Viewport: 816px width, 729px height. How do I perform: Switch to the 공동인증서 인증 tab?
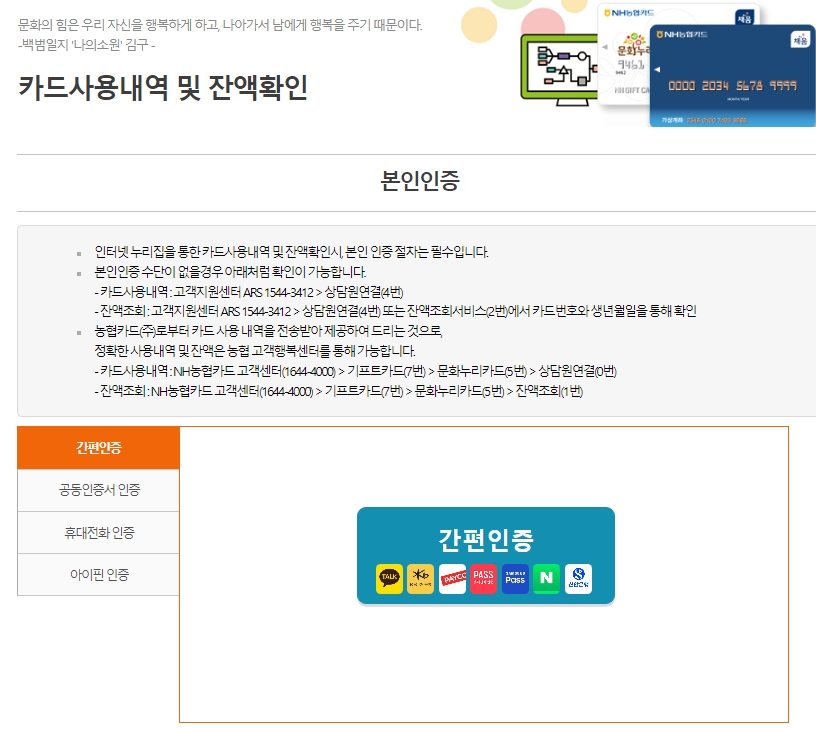(x=97, y=490)
